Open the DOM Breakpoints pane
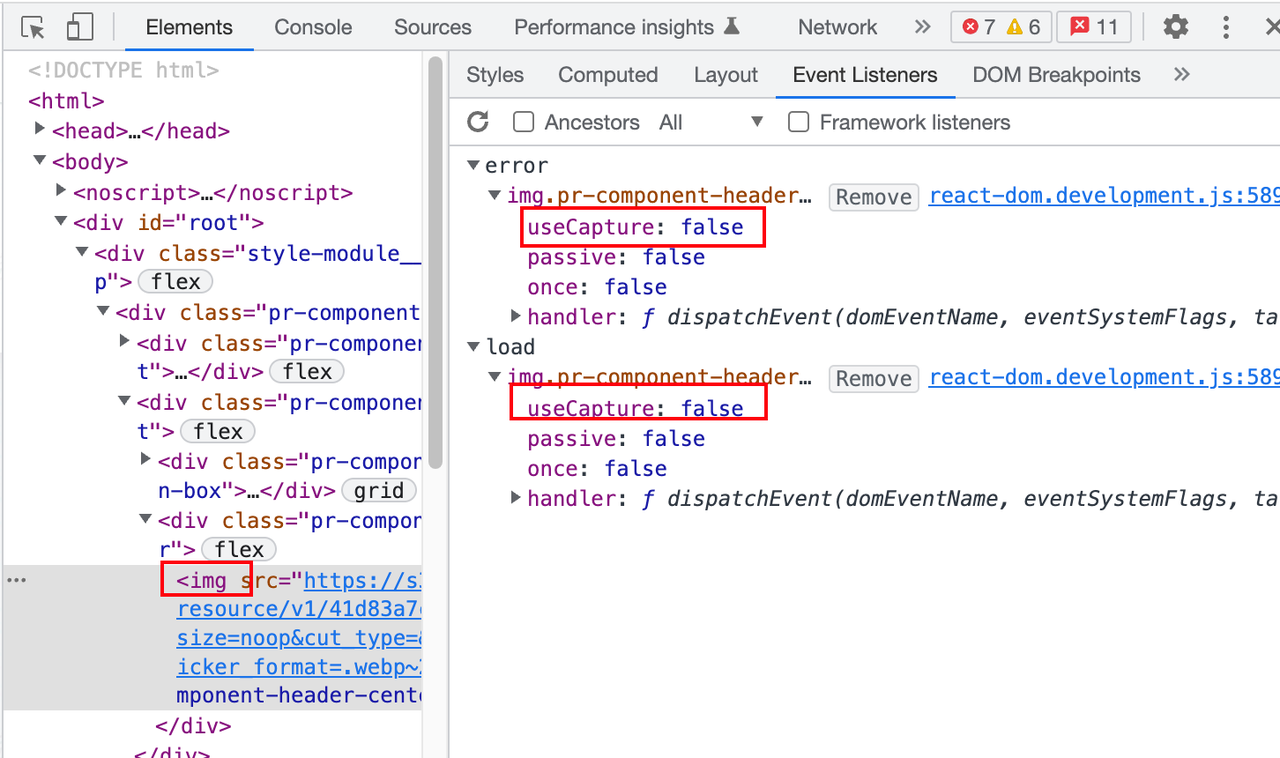Viewport: 1280px width, 758px height. (1056, 75)
